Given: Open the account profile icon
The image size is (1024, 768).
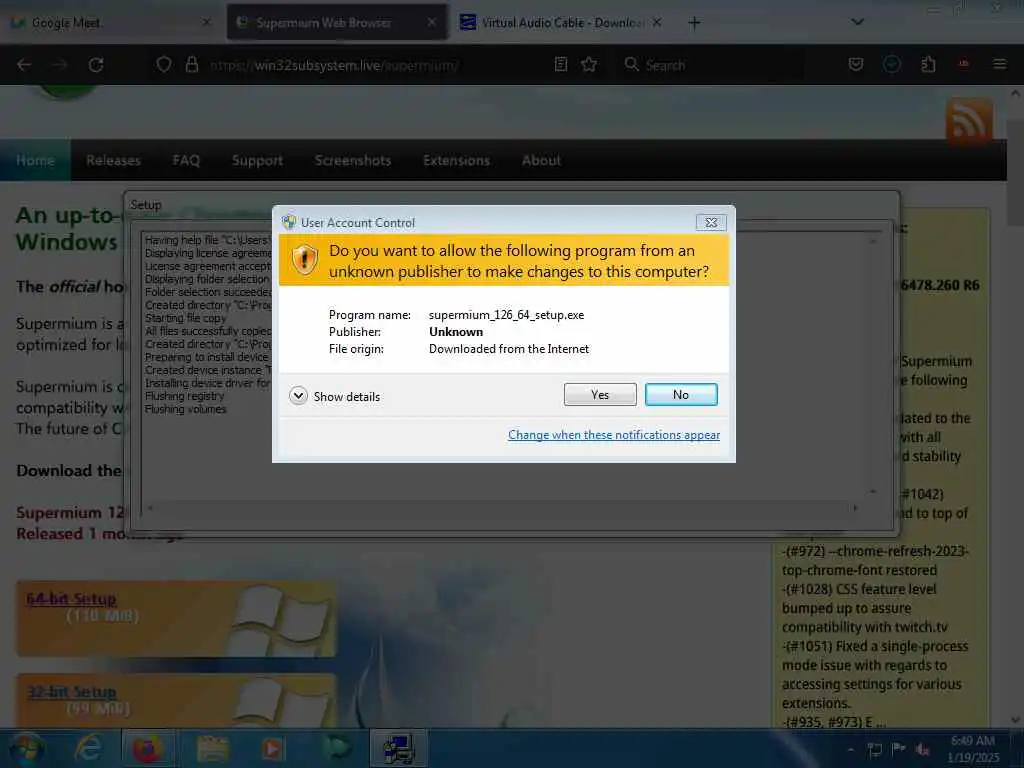Looking at the screenshot, I should click(891, 64).
